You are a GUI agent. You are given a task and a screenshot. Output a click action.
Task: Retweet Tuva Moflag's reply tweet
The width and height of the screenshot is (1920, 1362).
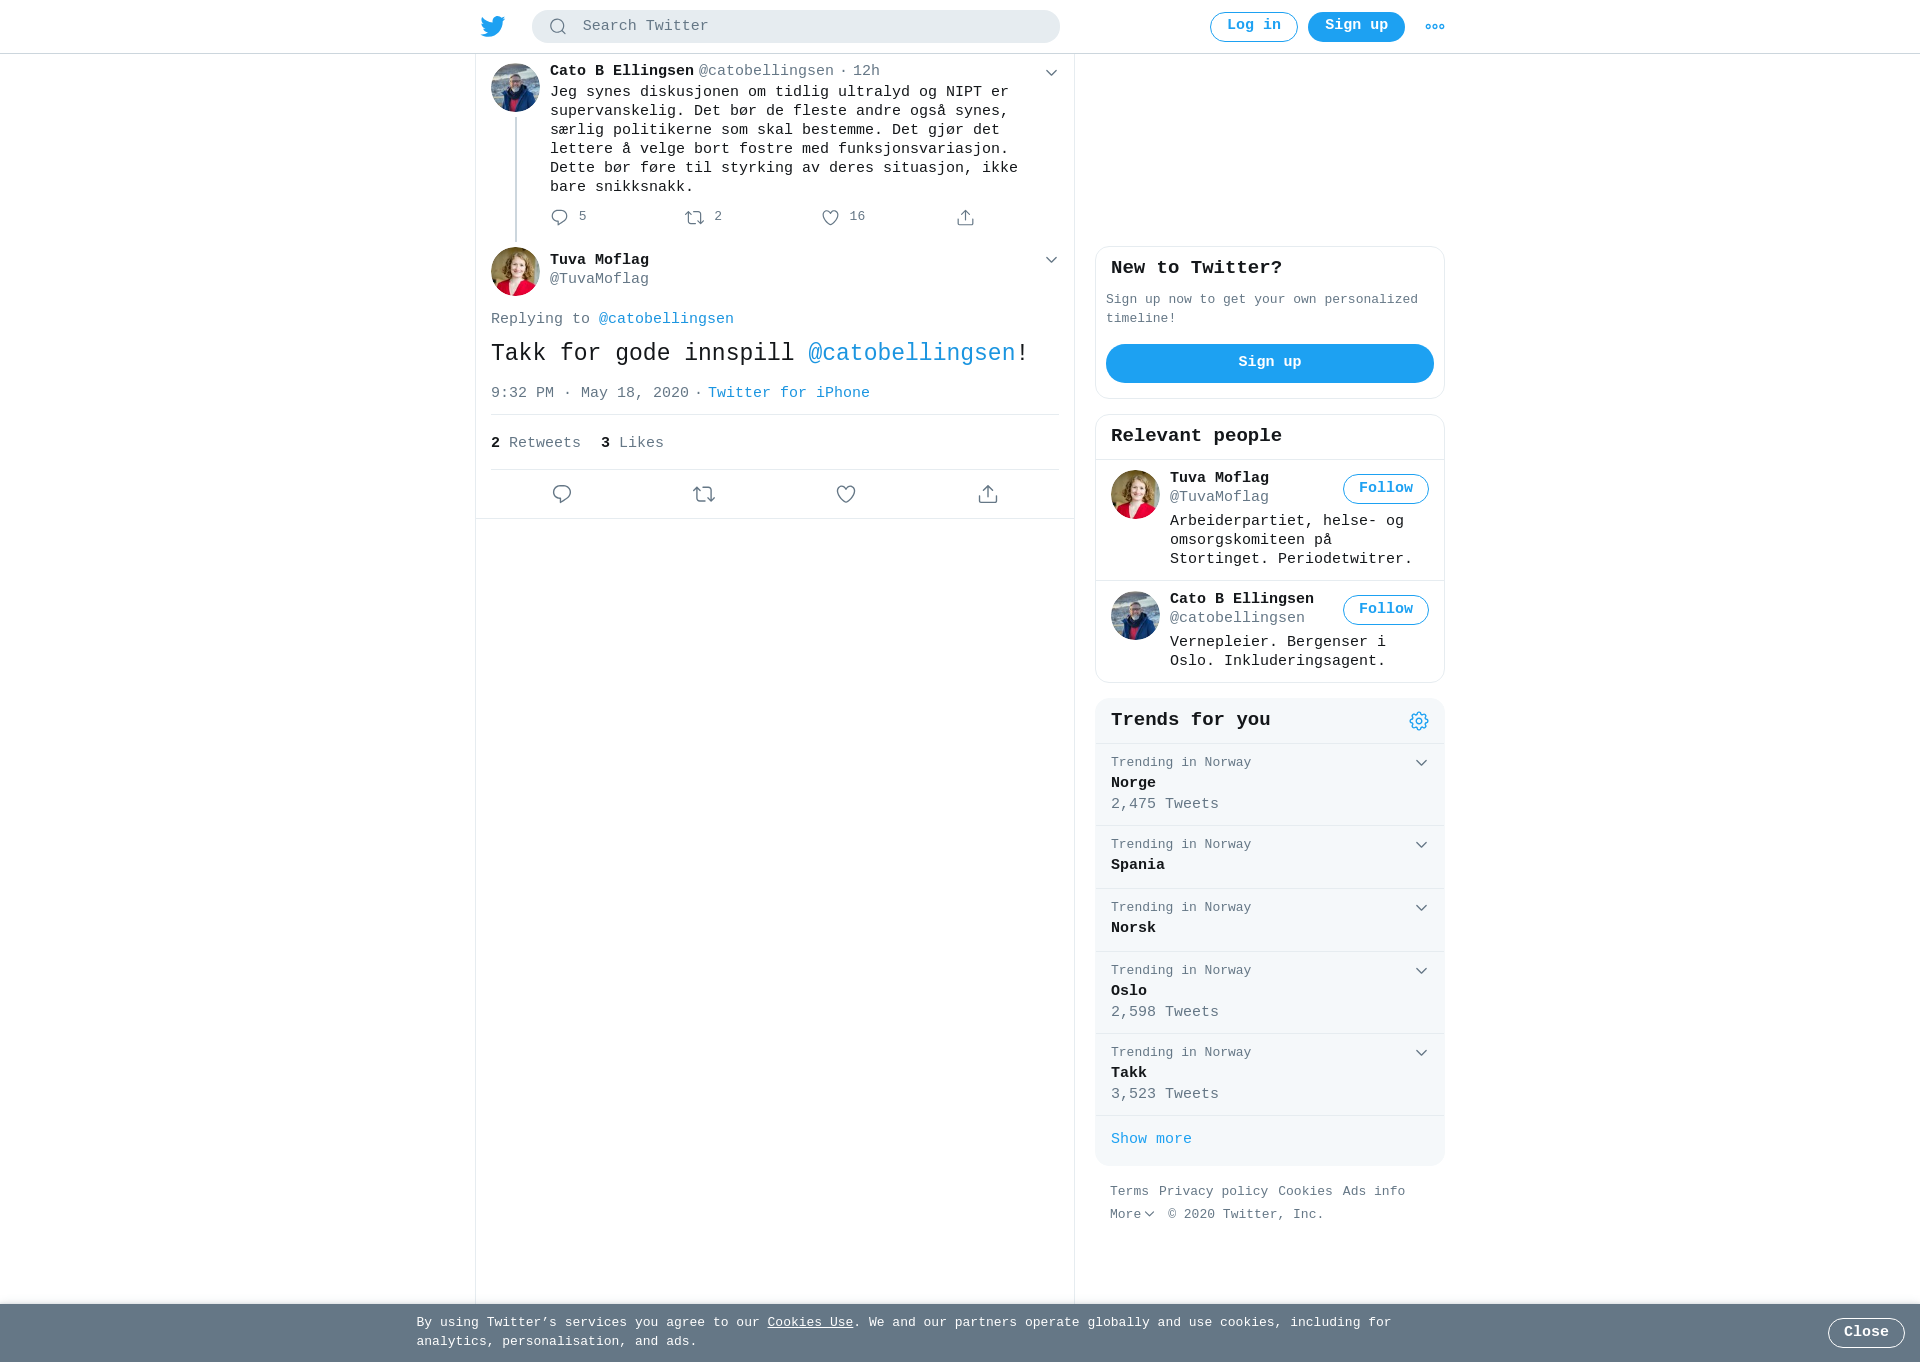[704, 494]
